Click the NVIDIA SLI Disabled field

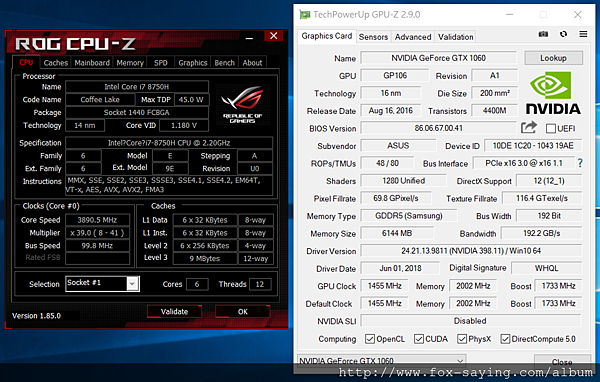click(x=470, y=321)
